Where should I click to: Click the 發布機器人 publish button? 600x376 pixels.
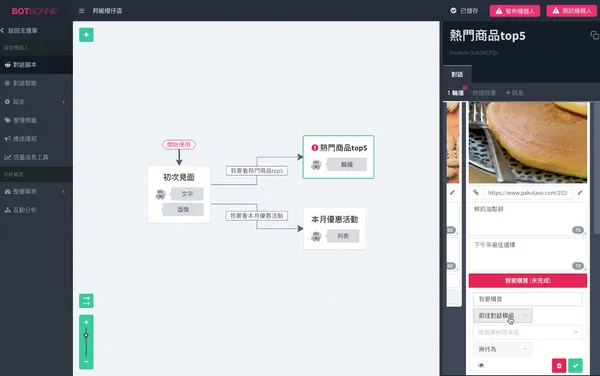[x=515, y=11]
